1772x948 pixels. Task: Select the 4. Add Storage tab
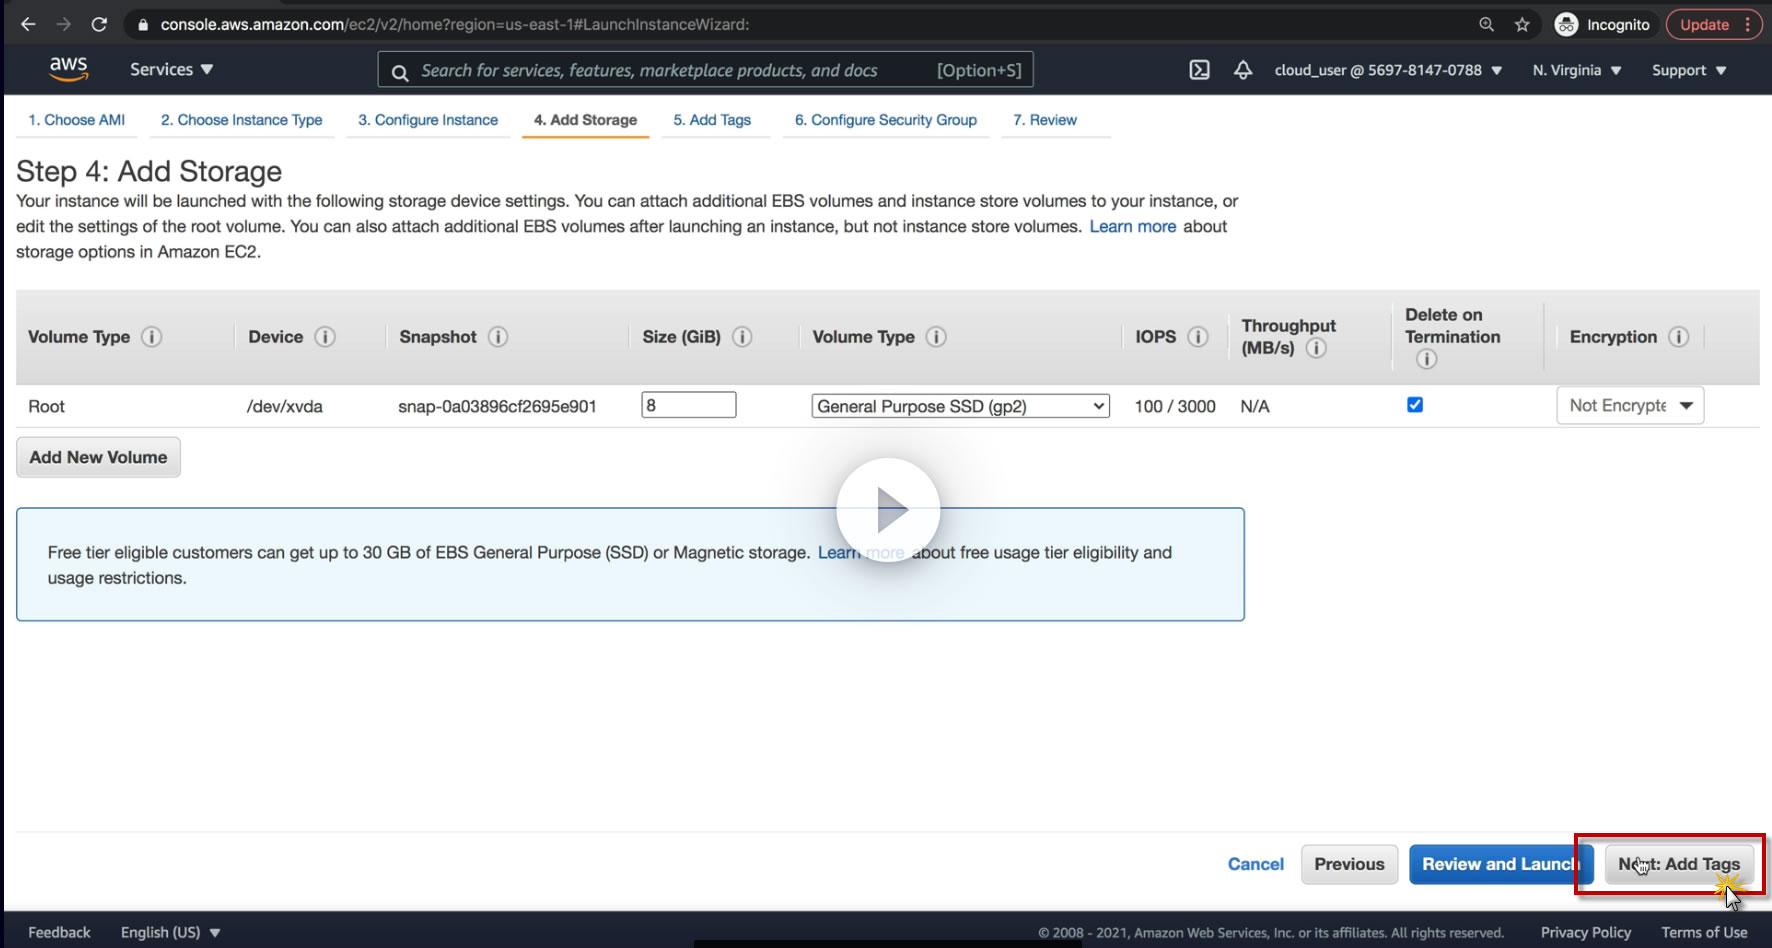[585, 120]
